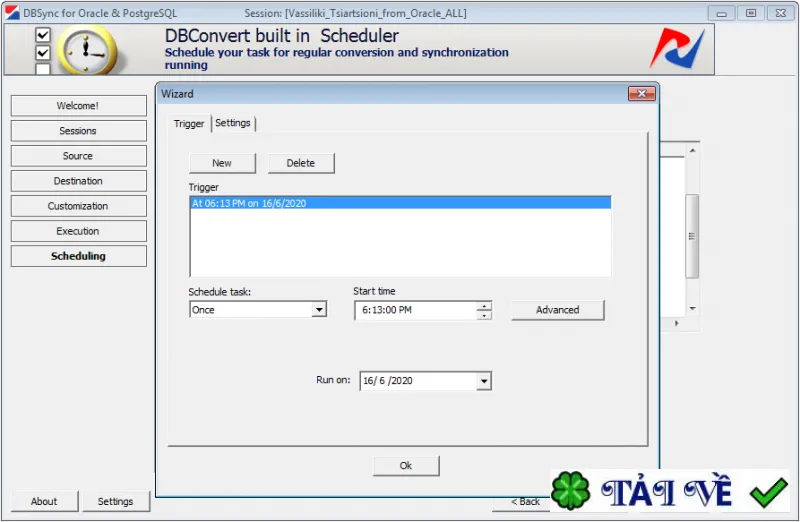Open the Execution step
800x522 pixels.
[x=79, y=231]
